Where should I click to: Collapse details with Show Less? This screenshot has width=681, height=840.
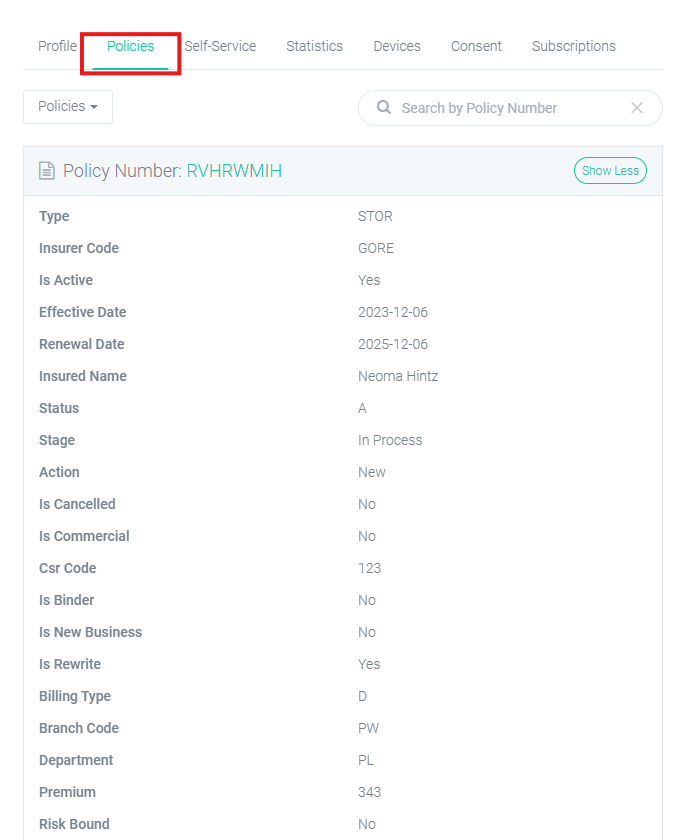click(x=610, y=171)
